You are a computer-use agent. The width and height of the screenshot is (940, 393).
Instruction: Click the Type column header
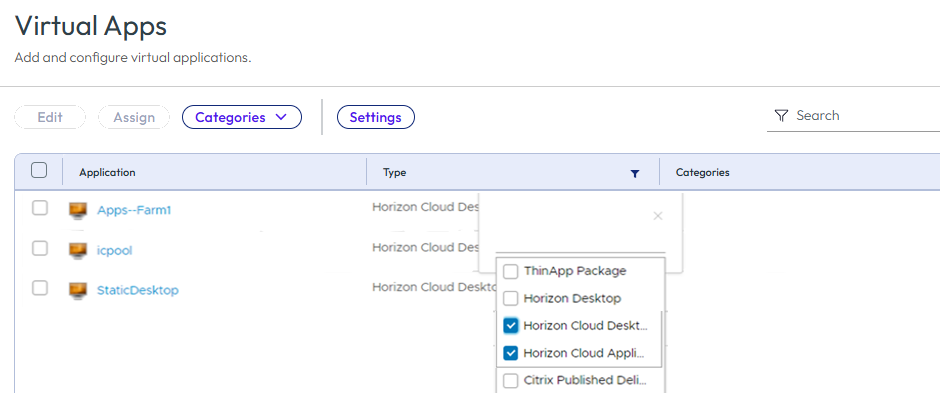click(x=394, y=173)
